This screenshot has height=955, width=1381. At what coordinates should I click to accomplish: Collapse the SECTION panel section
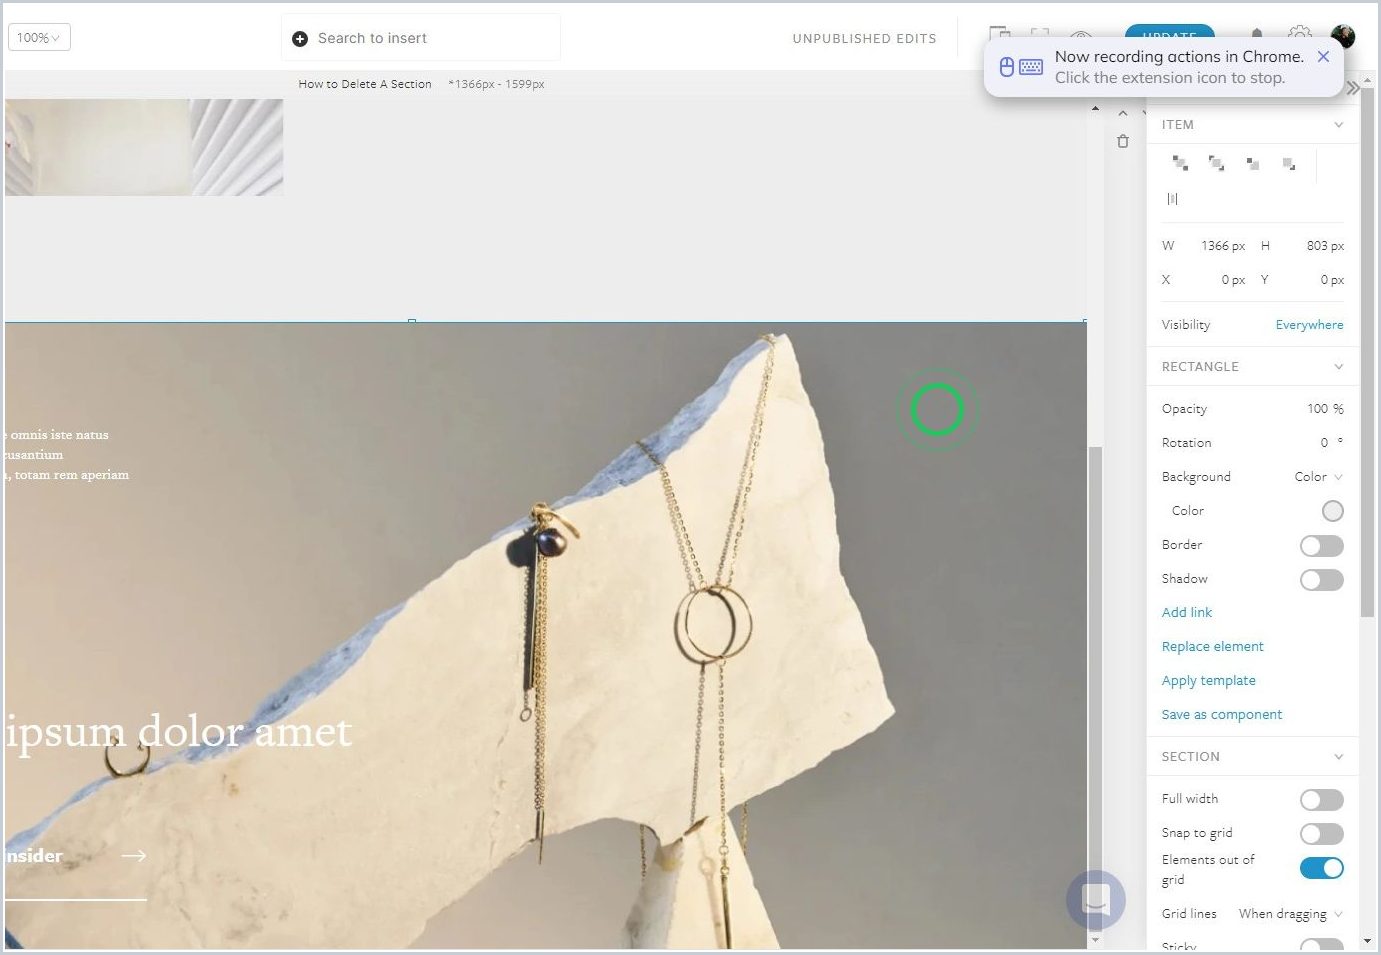(x=1338, y=757)
